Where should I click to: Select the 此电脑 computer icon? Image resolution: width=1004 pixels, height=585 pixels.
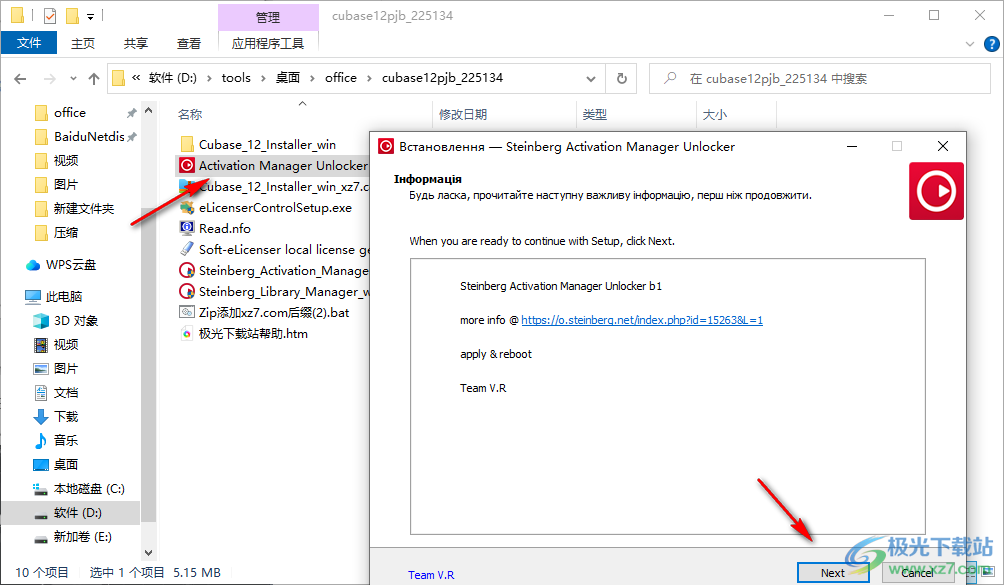click(x=33, y=296)
